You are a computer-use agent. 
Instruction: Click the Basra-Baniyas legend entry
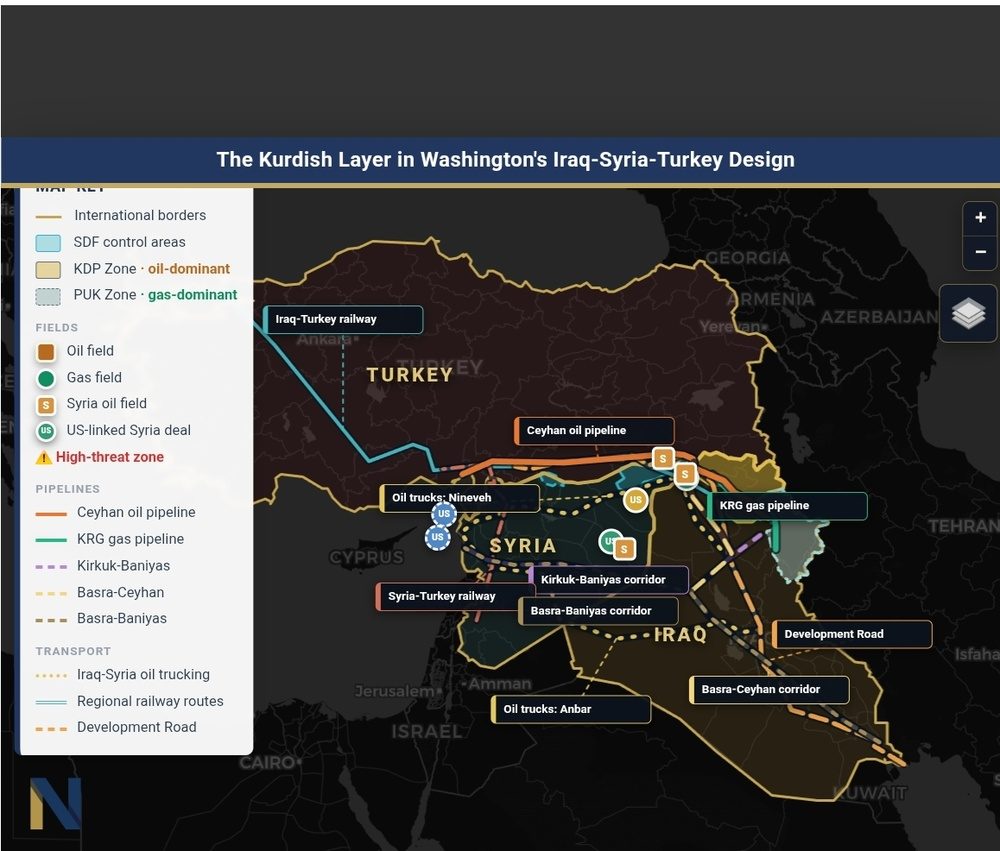tap(101, 619)
